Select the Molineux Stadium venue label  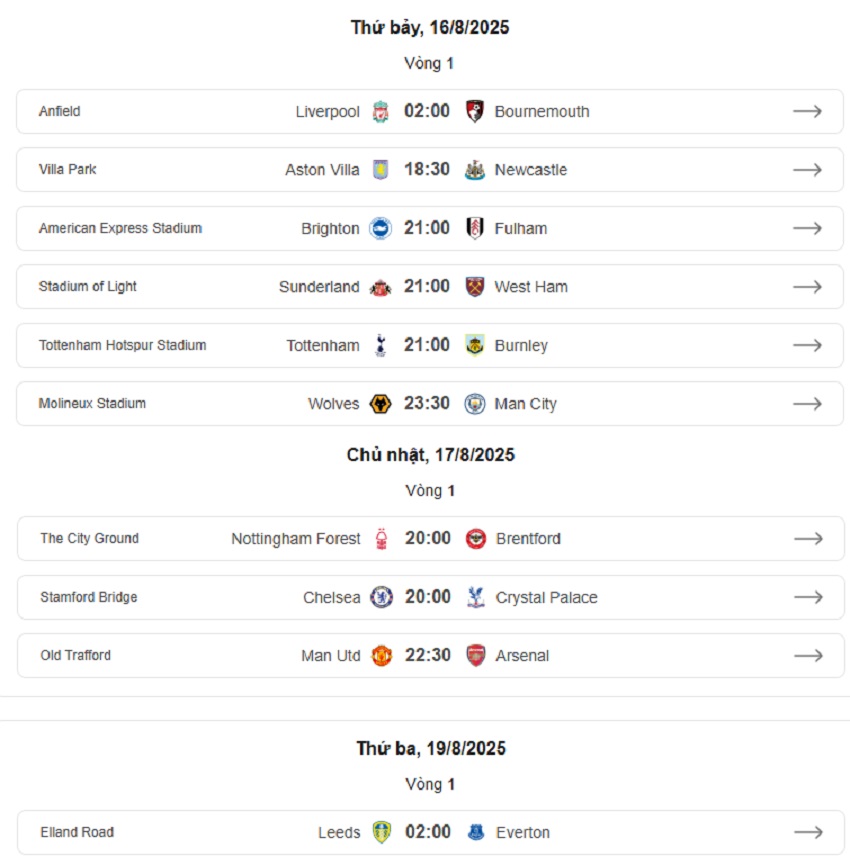pyautogui.click(x=92, y=403)
